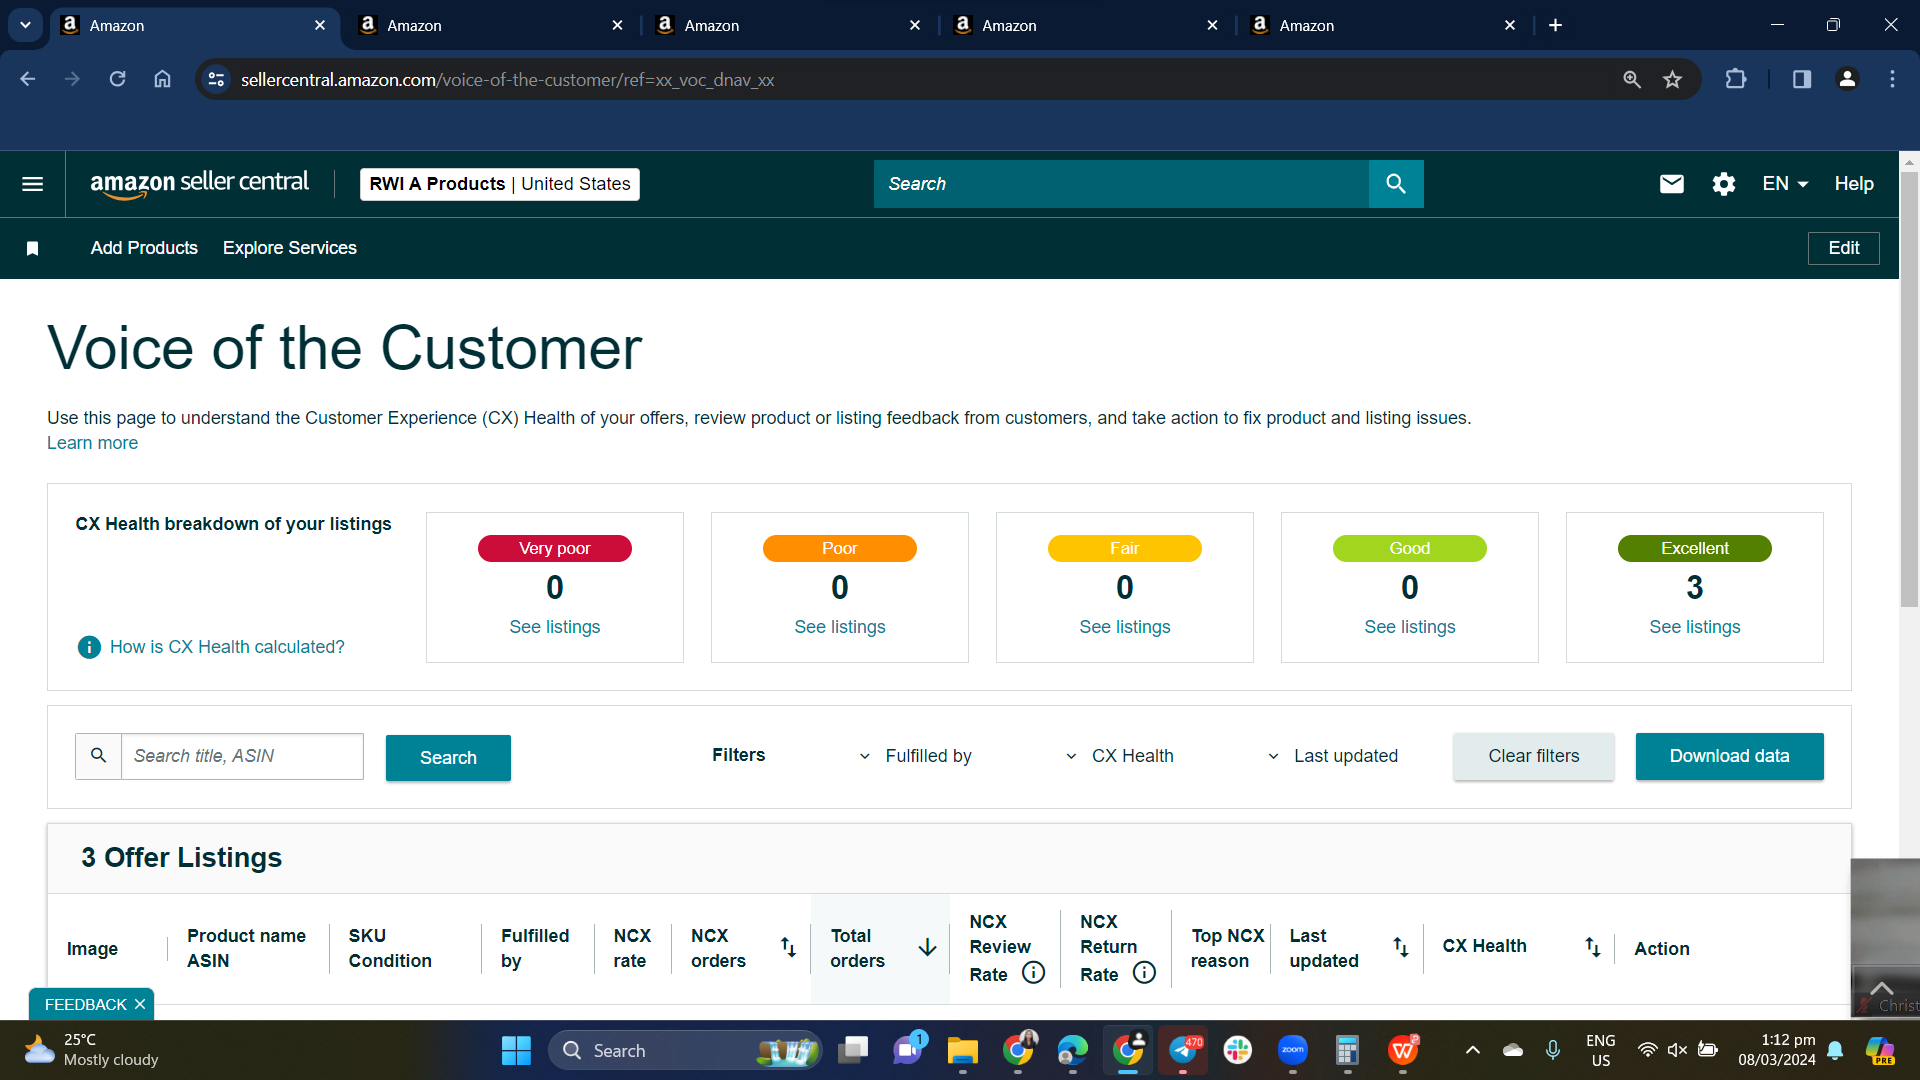Open the EN language dropdown
Screen dimensions: 1920x1080
(x=1785, y=184)
